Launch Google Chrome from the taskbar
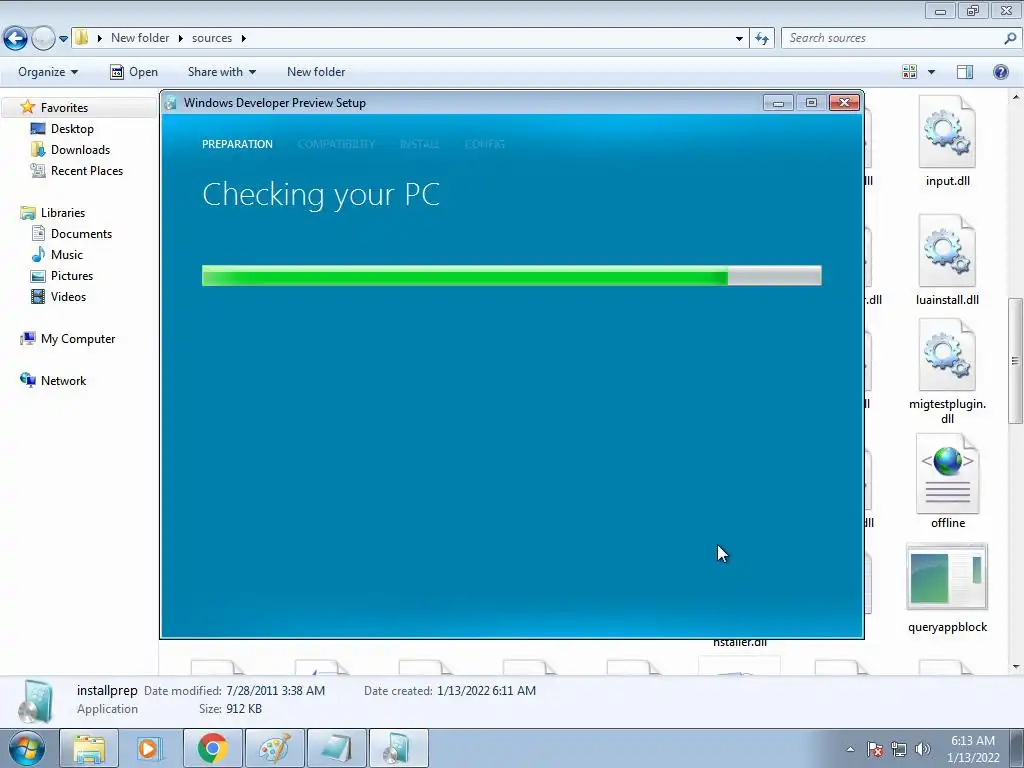The height and width of the screenshot is (768, 1024). (x=212, y=748)
